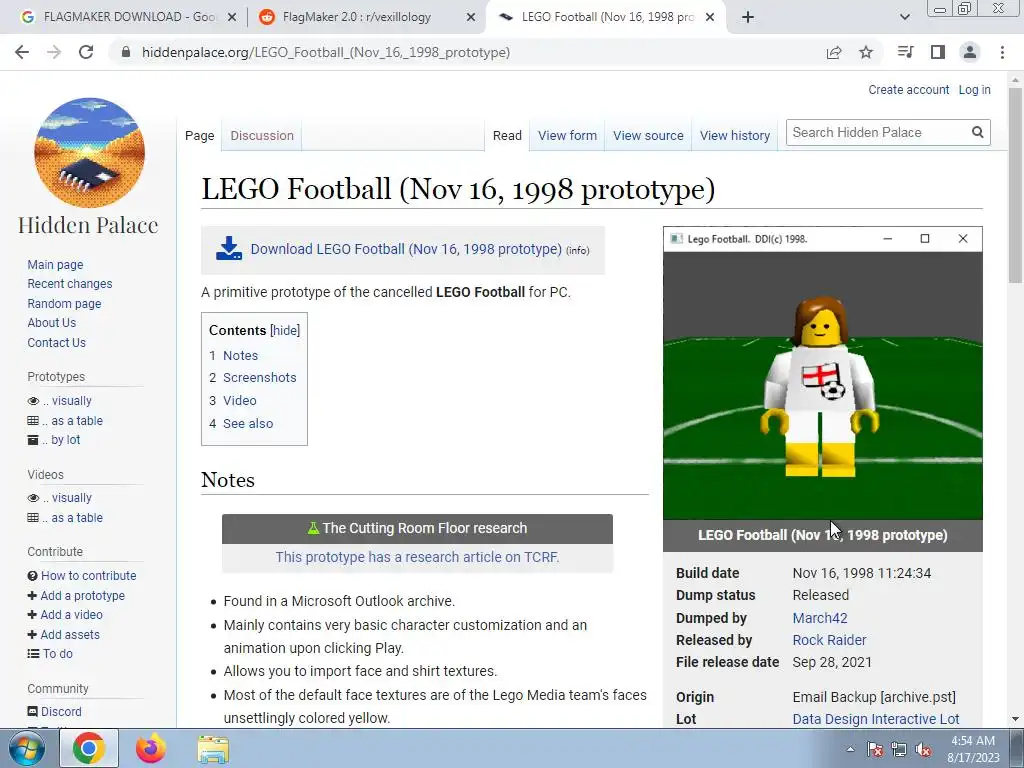Jump to Notes in contents
This screenshot has height=768, width=1024.
click(240, 355)
